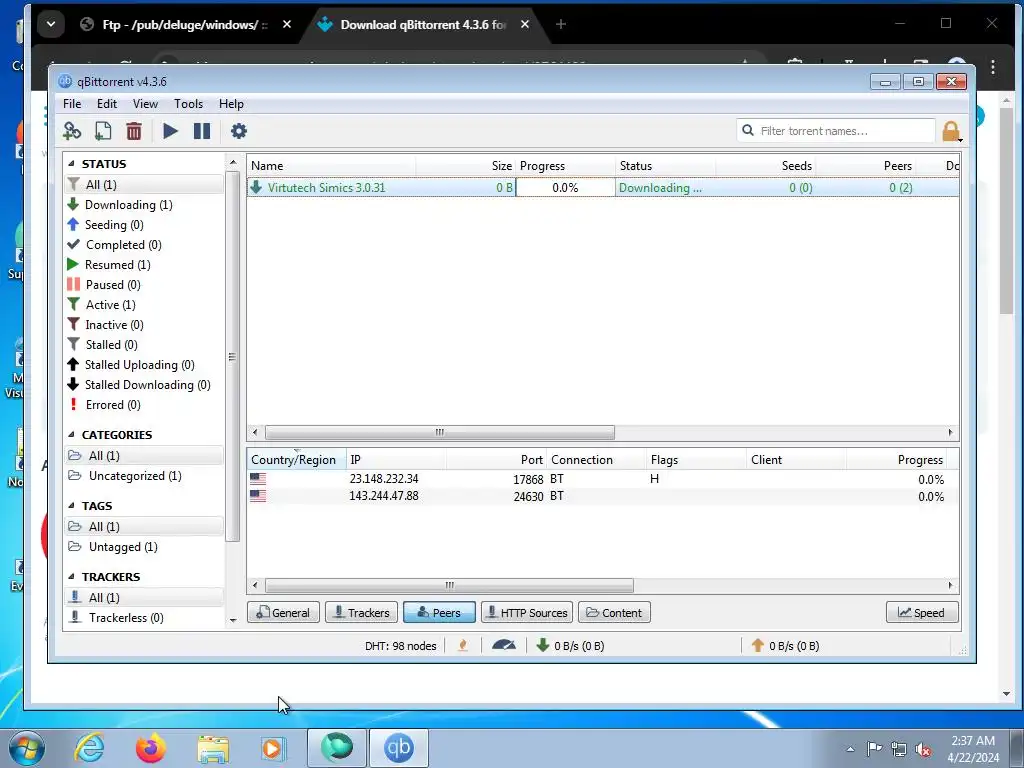1024x768 pixels.
Task: Open the File menu
Action: pyautogui.click(x=72, y=104)
